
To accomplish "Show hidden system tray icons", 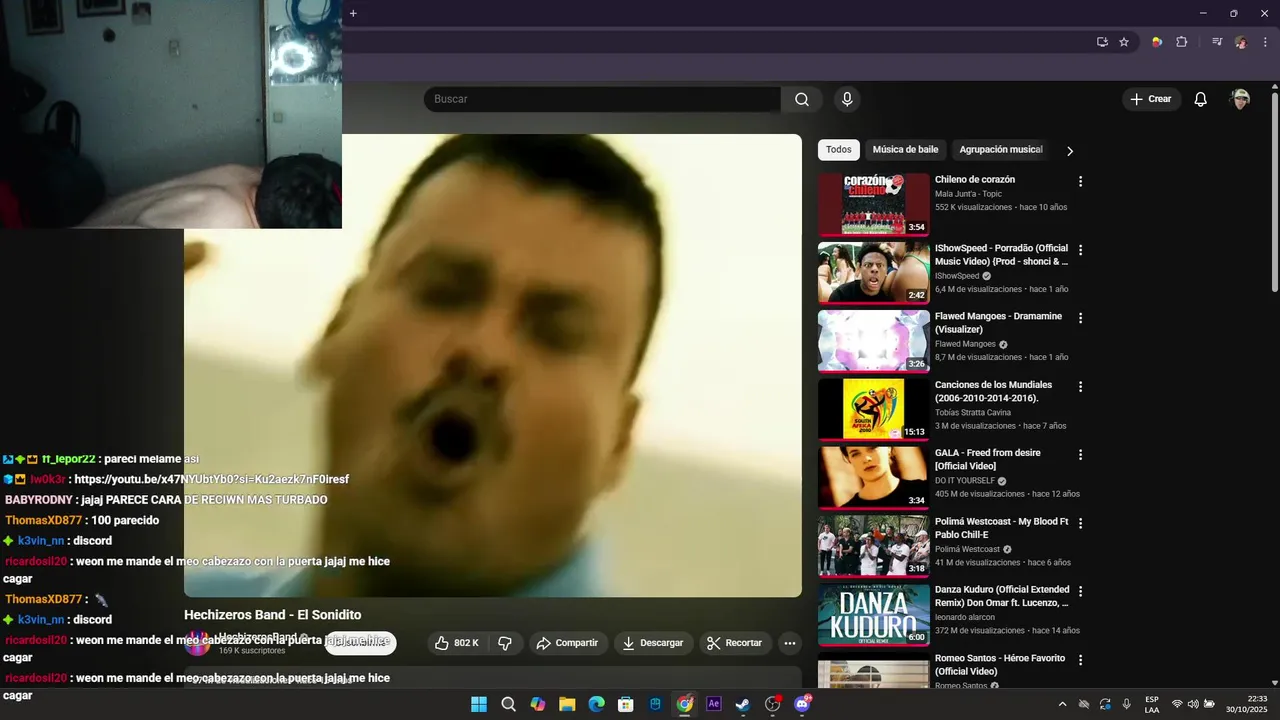I will click(x=1062, y=704).
